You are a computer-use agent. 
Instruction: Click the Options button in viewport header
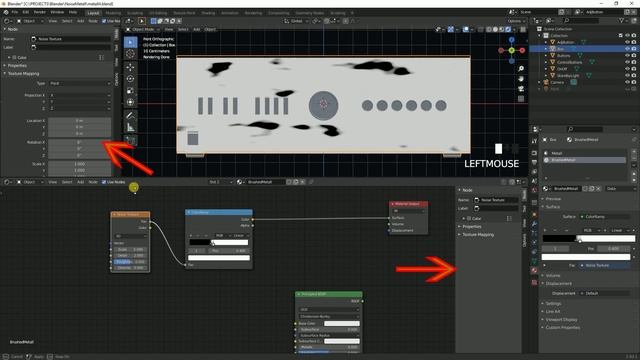pos(516,21)
